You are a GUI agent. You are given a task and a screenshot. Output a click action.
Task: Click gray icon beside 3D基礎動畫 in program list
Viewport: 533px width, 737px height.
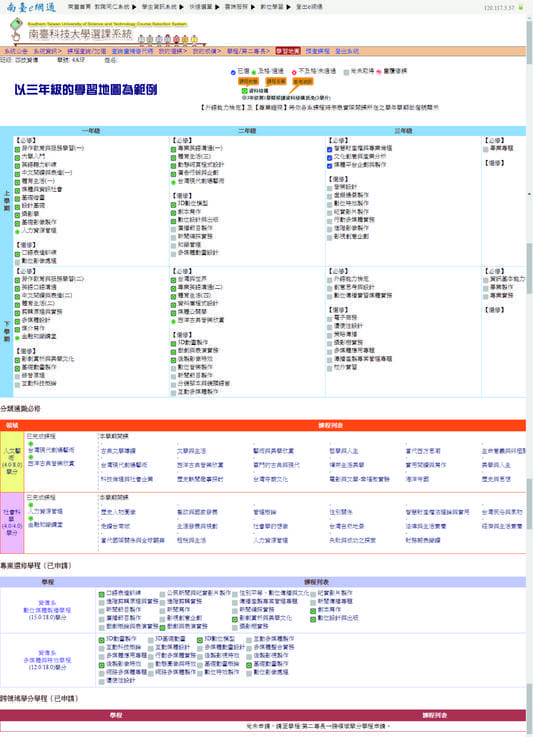[x=151, y=640]
